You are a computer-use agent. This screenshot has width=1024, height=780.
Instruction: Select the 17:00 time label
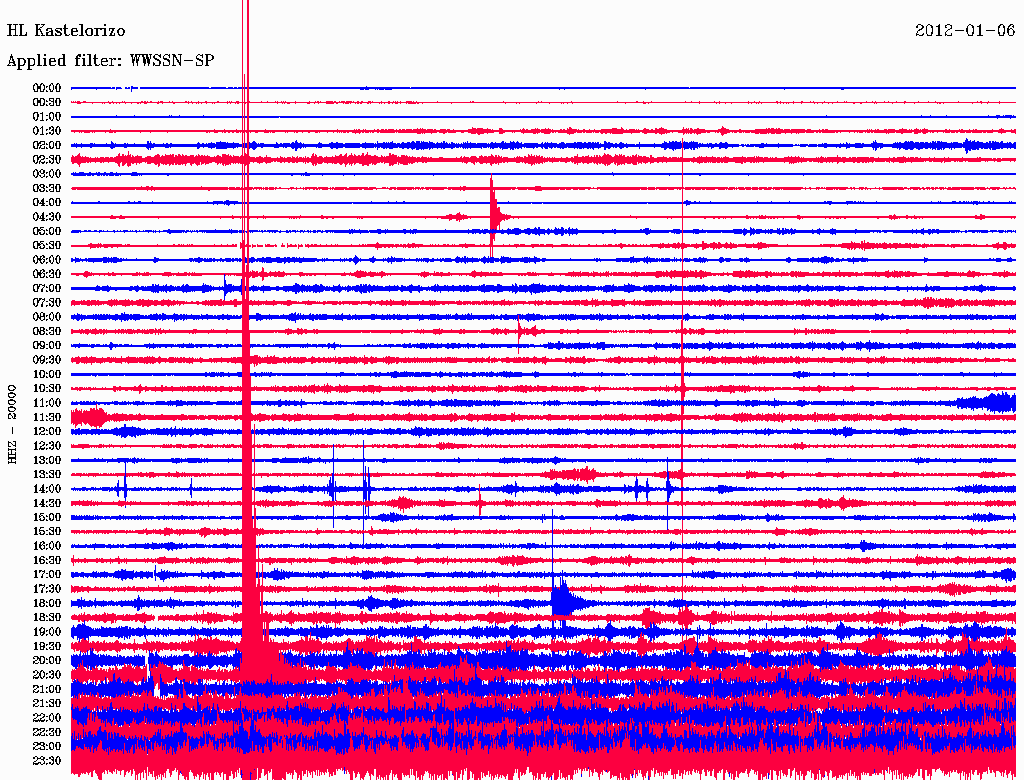(x=47, y=574)
